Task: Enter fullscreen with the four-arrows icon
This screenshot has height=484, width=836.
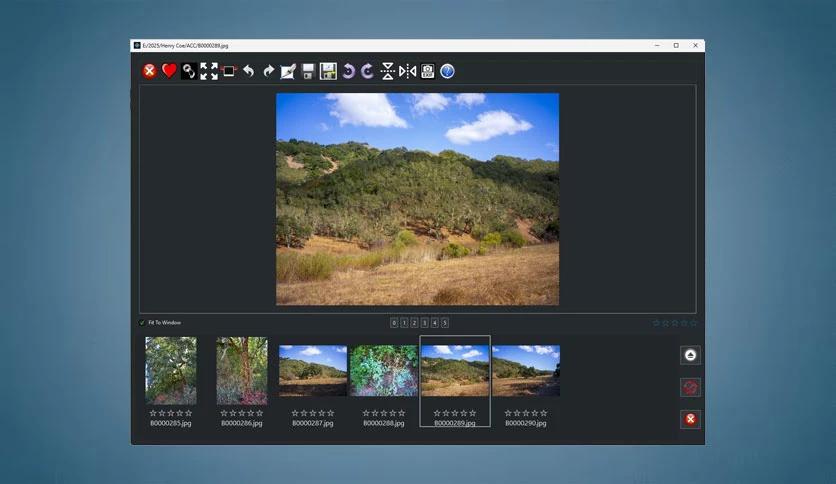Action: 209,71
